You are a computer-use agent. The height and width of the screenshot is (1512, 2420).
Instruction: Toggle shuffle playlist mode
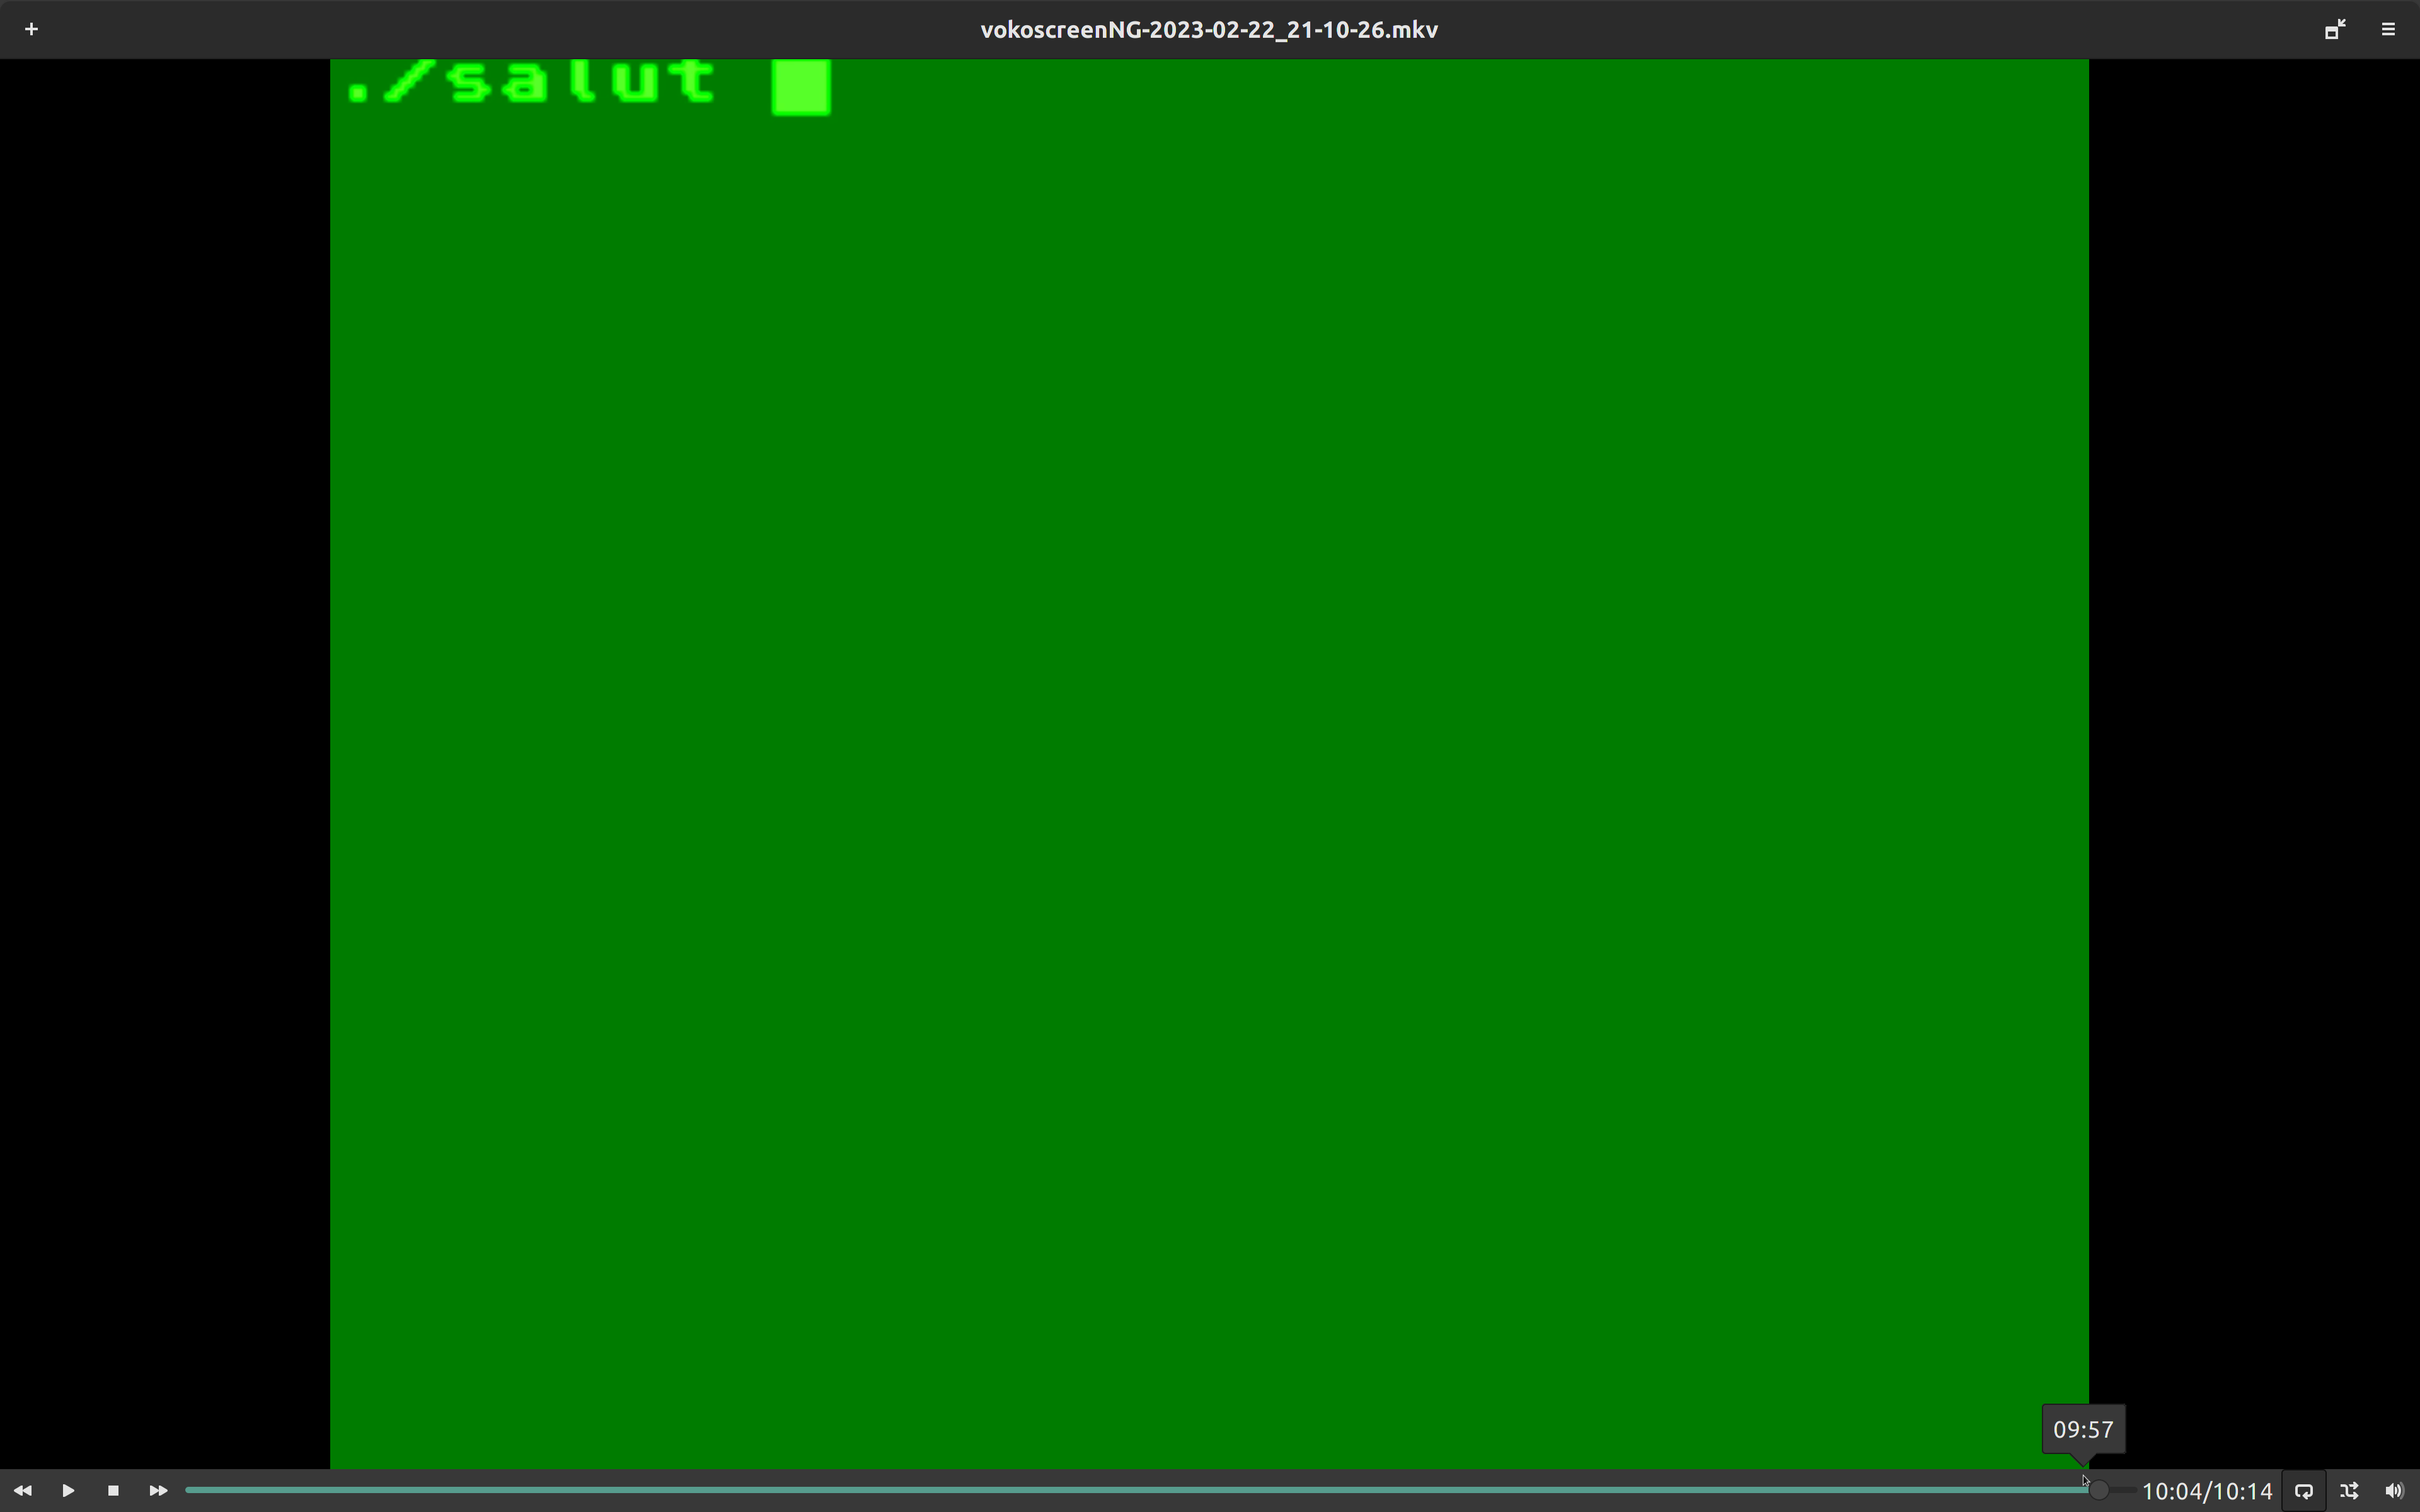(2349, 1490)
